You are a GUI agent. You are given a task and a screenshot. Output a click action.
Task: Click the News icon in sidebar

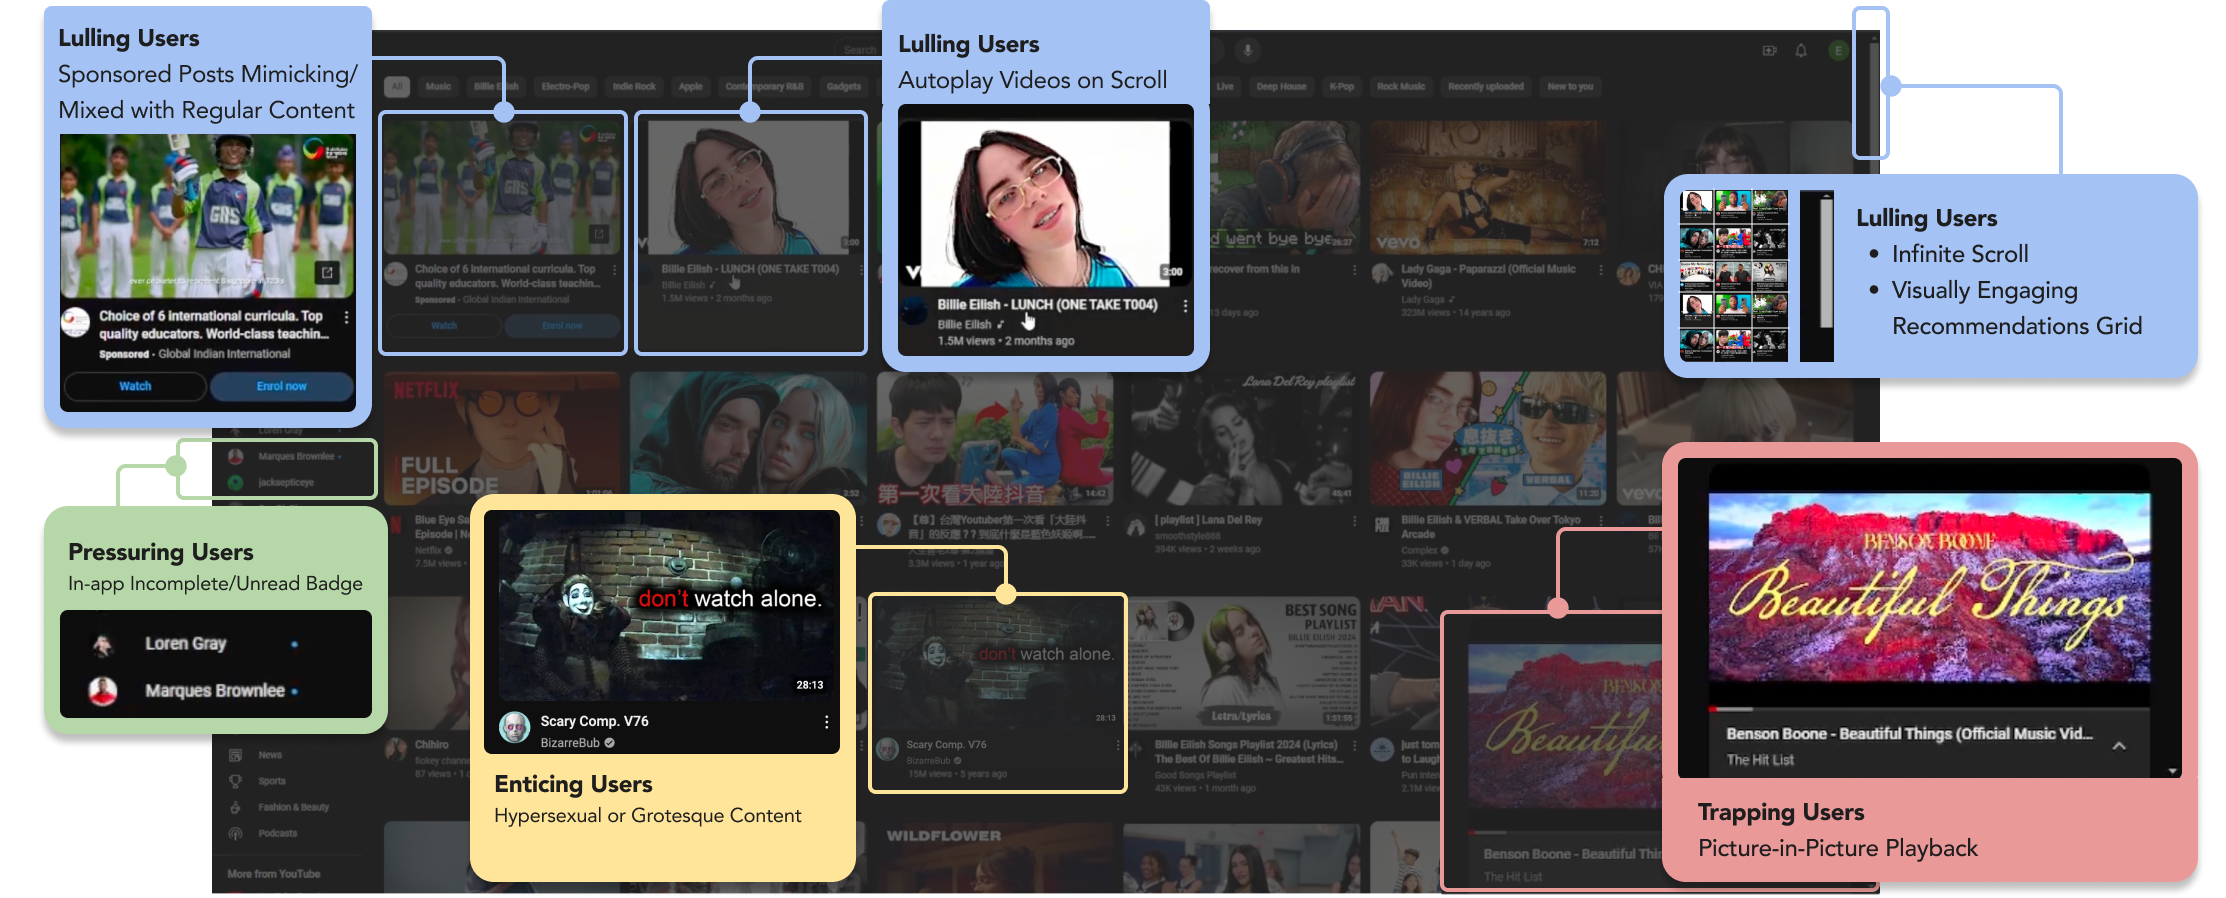coord(236,755)
